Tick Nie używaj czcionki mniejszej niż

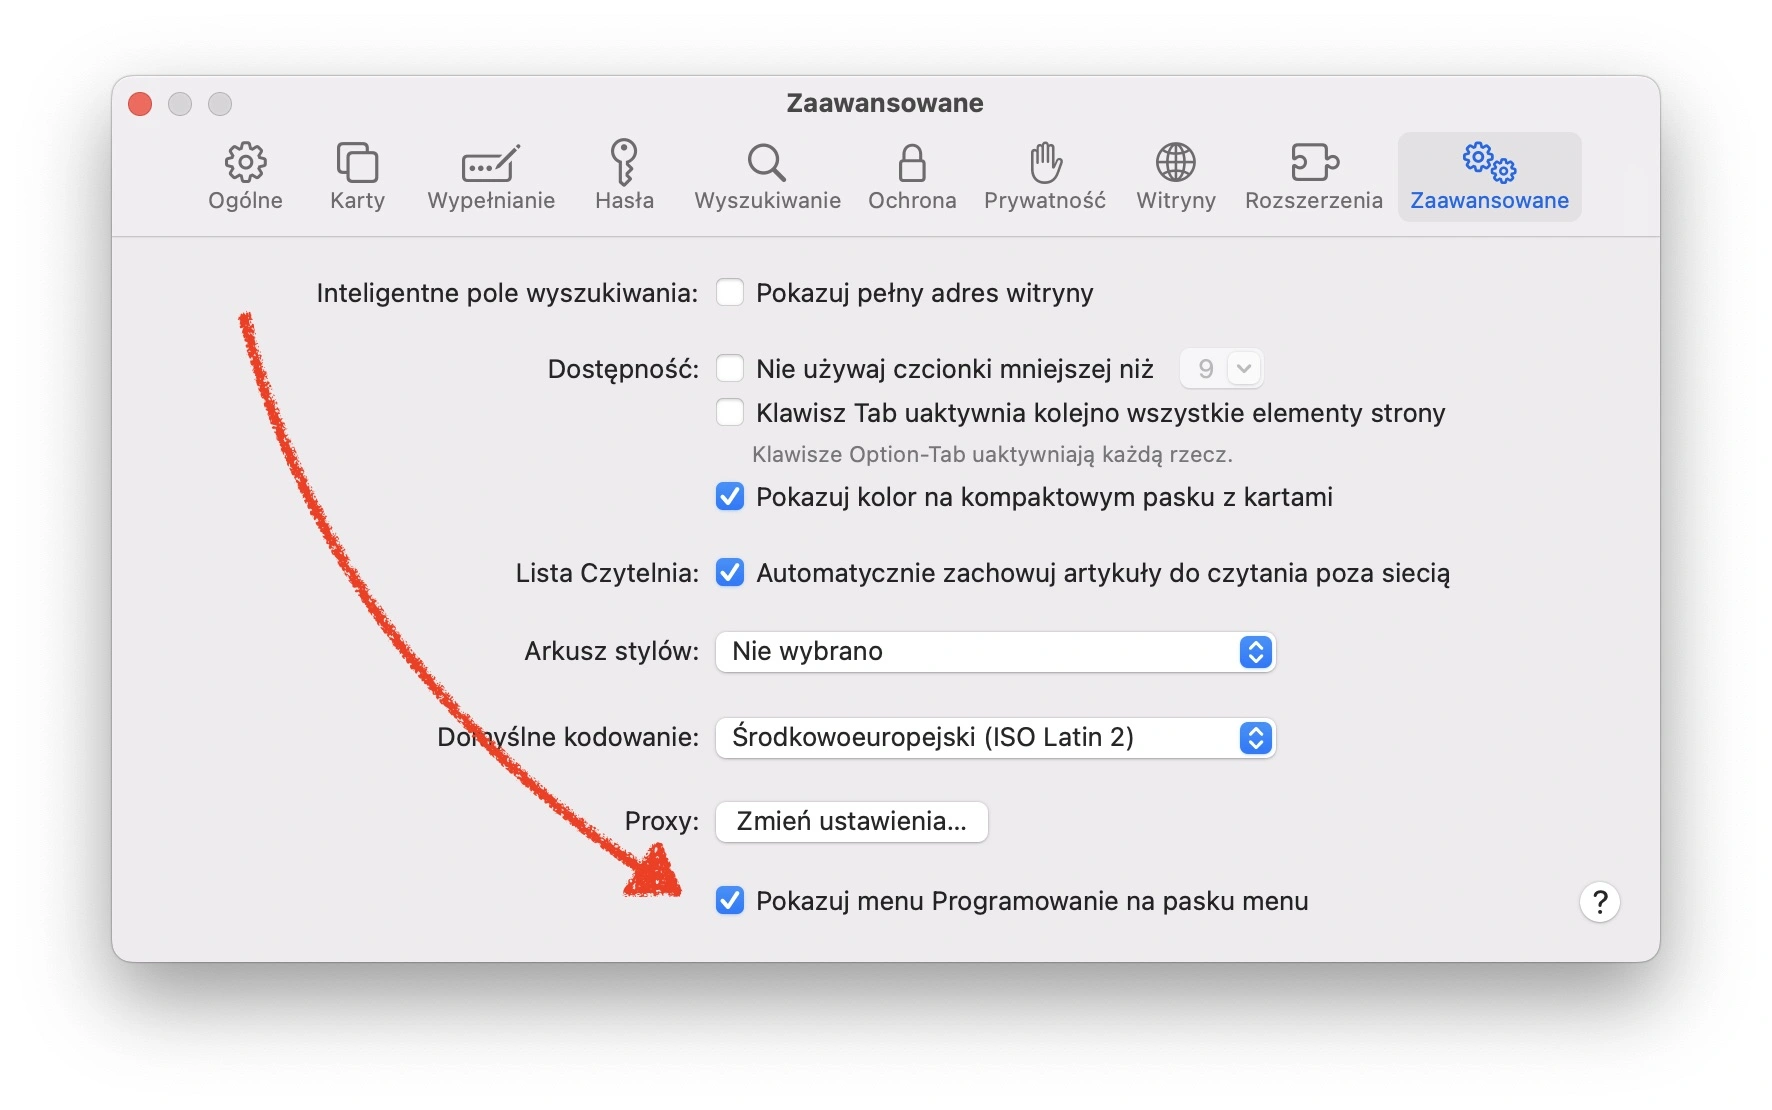(x=730, y=369)
